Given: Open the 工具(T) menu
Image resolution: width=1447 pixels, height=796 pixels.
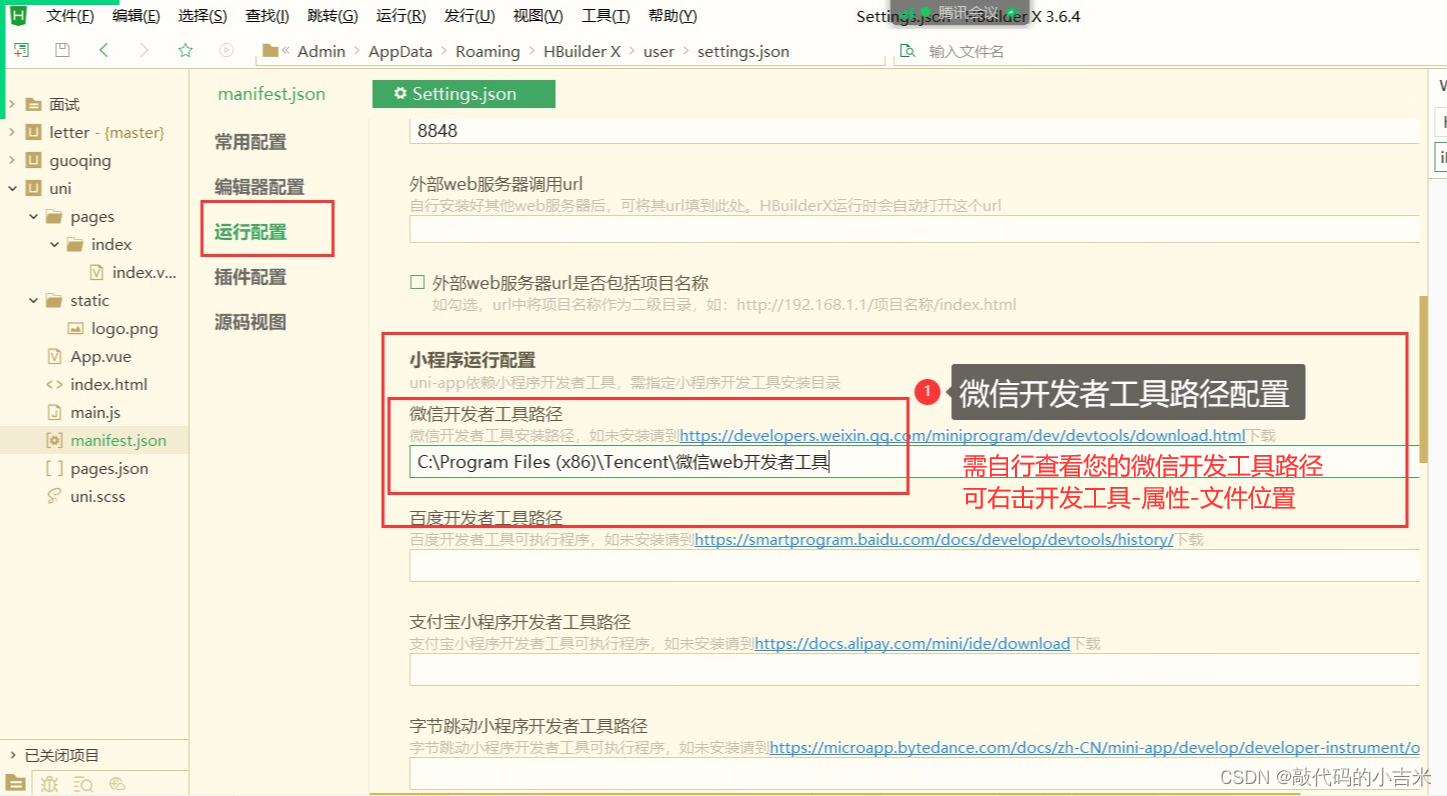Looking at the screenshot, I should tap(606, 16).
